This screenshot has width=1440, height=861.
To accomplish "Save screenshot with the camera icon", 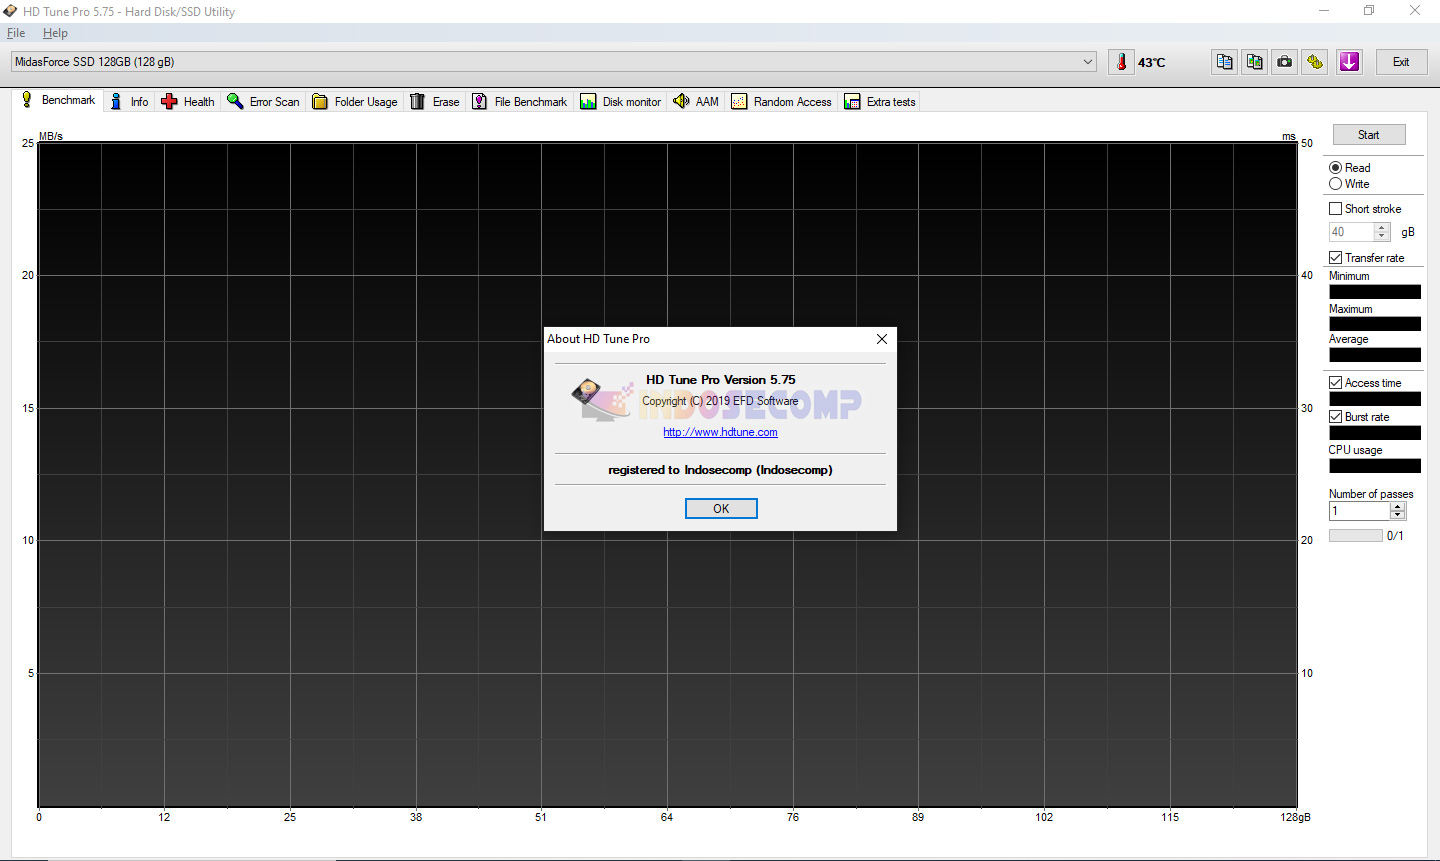I will pyautogui.click(x=1284, y=62).
